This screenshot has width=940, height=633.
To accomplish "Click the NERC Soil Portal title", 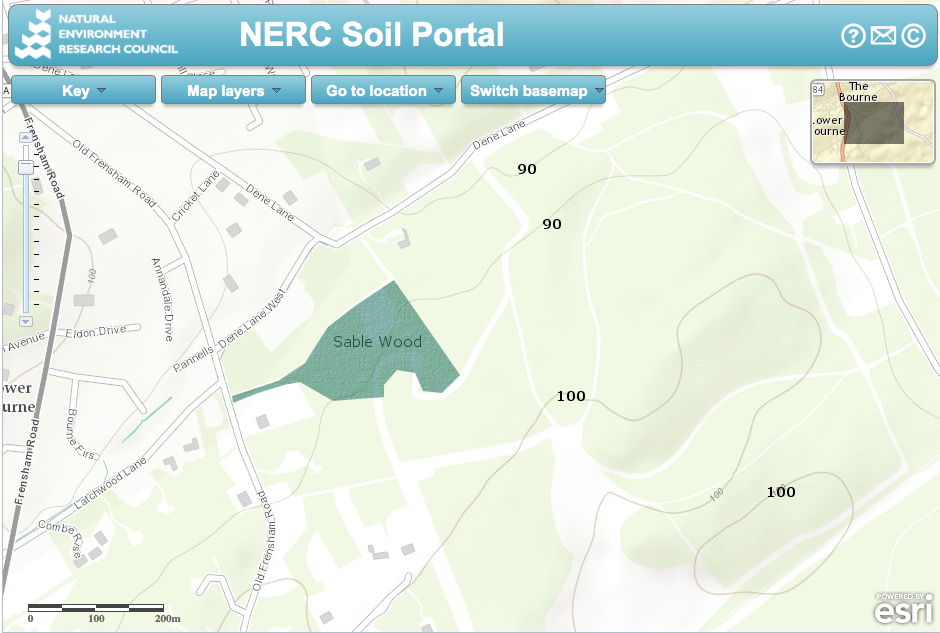I will point(371,35).
